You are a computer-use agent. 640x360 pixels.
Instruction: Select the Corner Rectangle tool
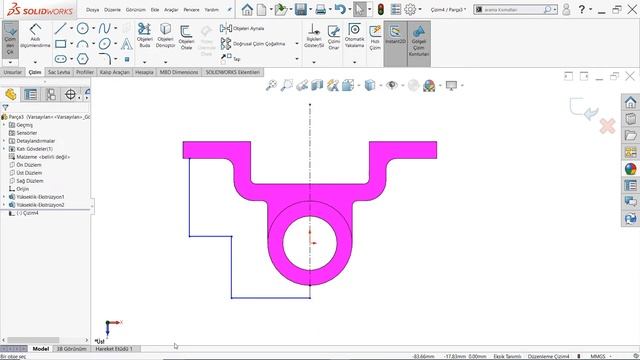click(x=61, y=44)
